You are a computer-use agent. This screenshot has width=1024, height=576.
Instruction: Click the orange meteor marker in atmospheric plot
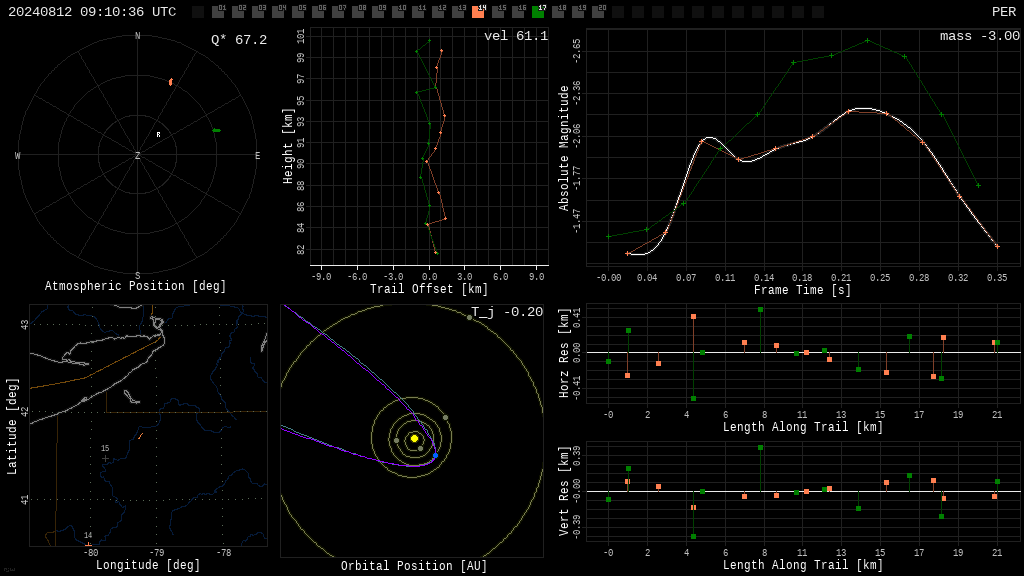(170, 82)
